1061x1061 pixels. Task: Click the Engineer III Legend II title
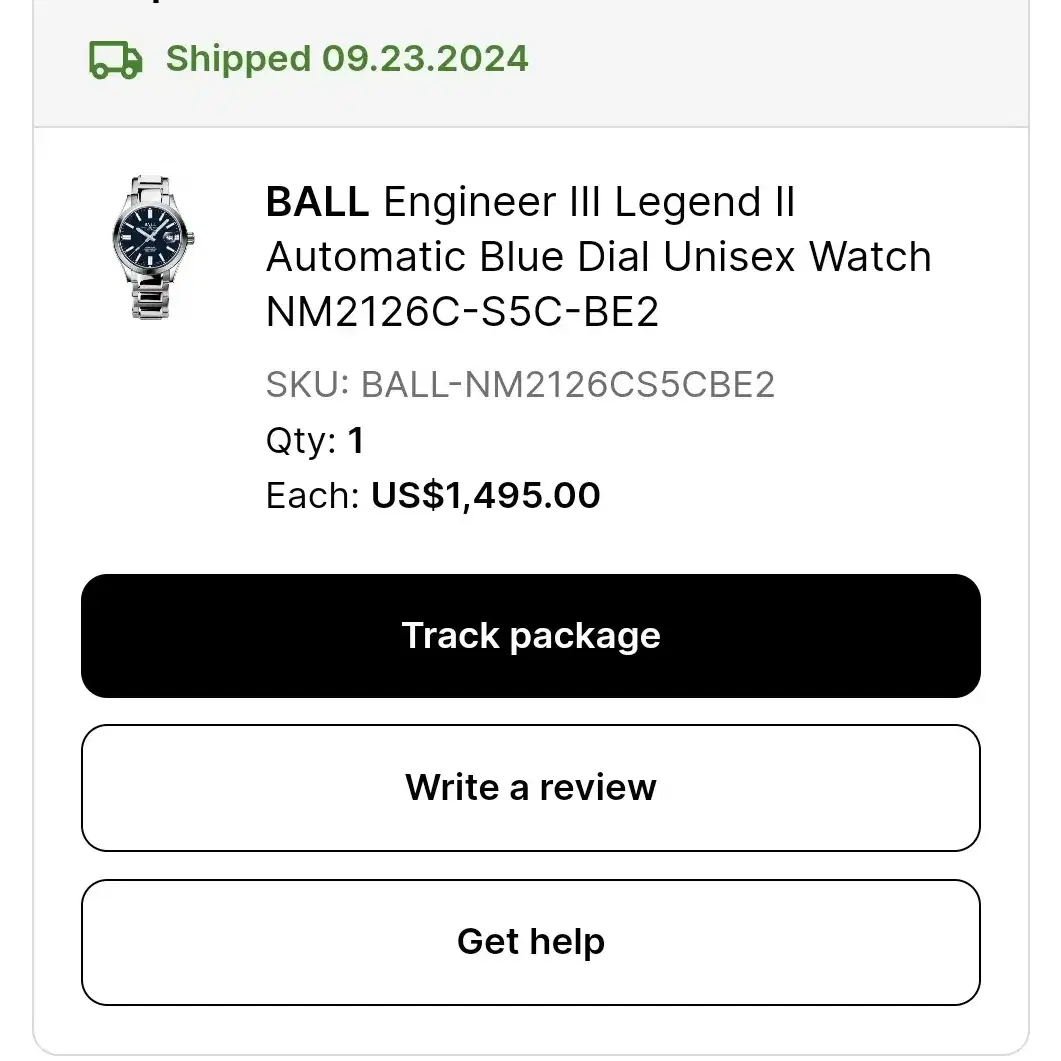point(589,202)
